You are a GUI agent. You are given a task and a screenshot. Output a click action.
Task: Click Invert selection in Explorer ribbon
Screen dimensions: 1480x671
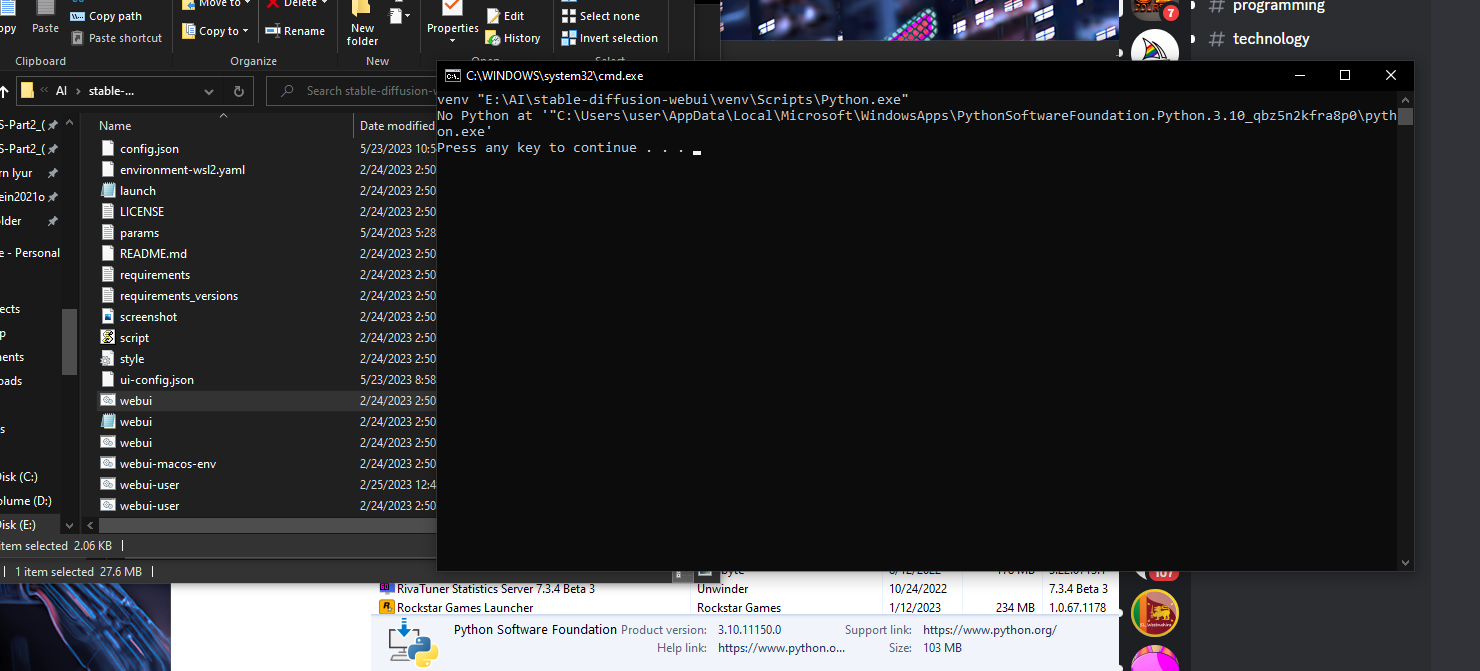click(610, 38)
